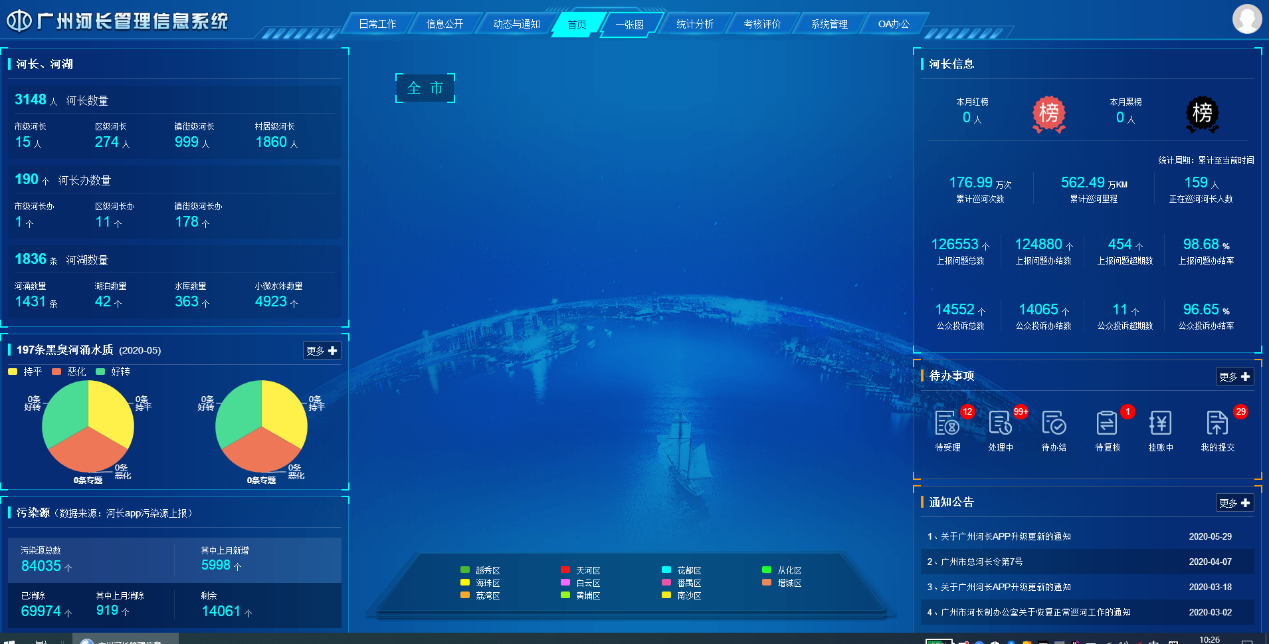Viewport: 1269px width, 644px height.
Task: Click the user avatar in top corner
Action: click(1247, 18)
